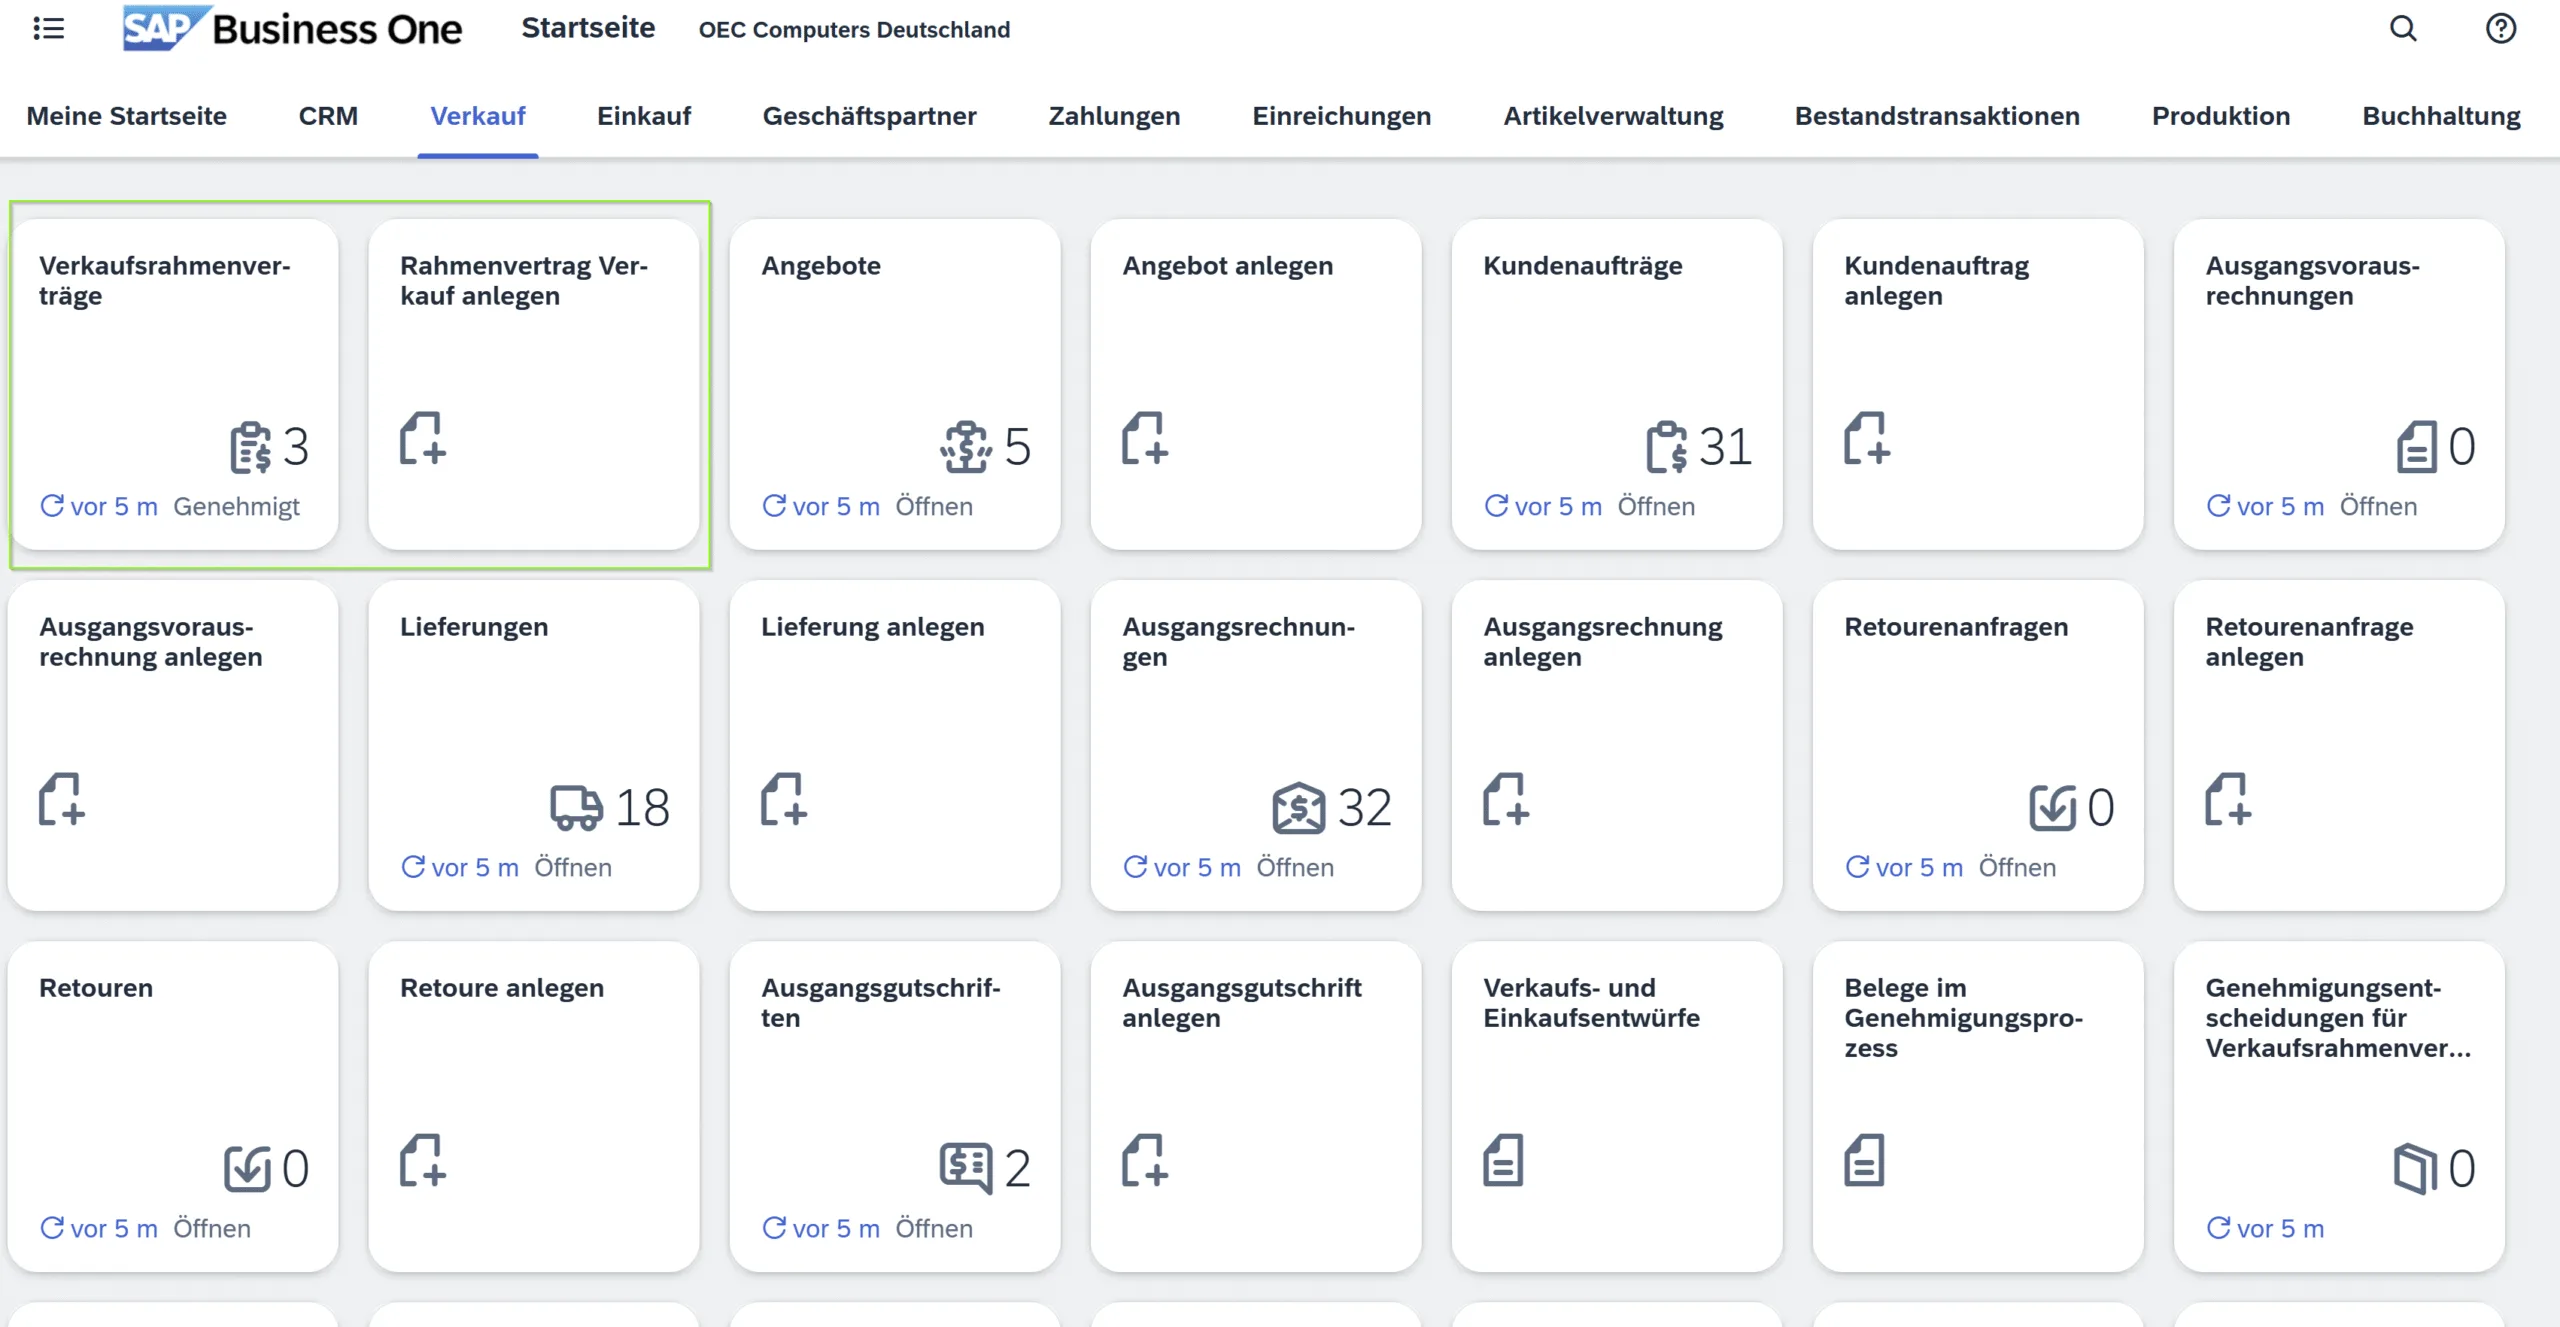
Task: Go to Meine Startseite tab
Action: (x=126, y=116)
